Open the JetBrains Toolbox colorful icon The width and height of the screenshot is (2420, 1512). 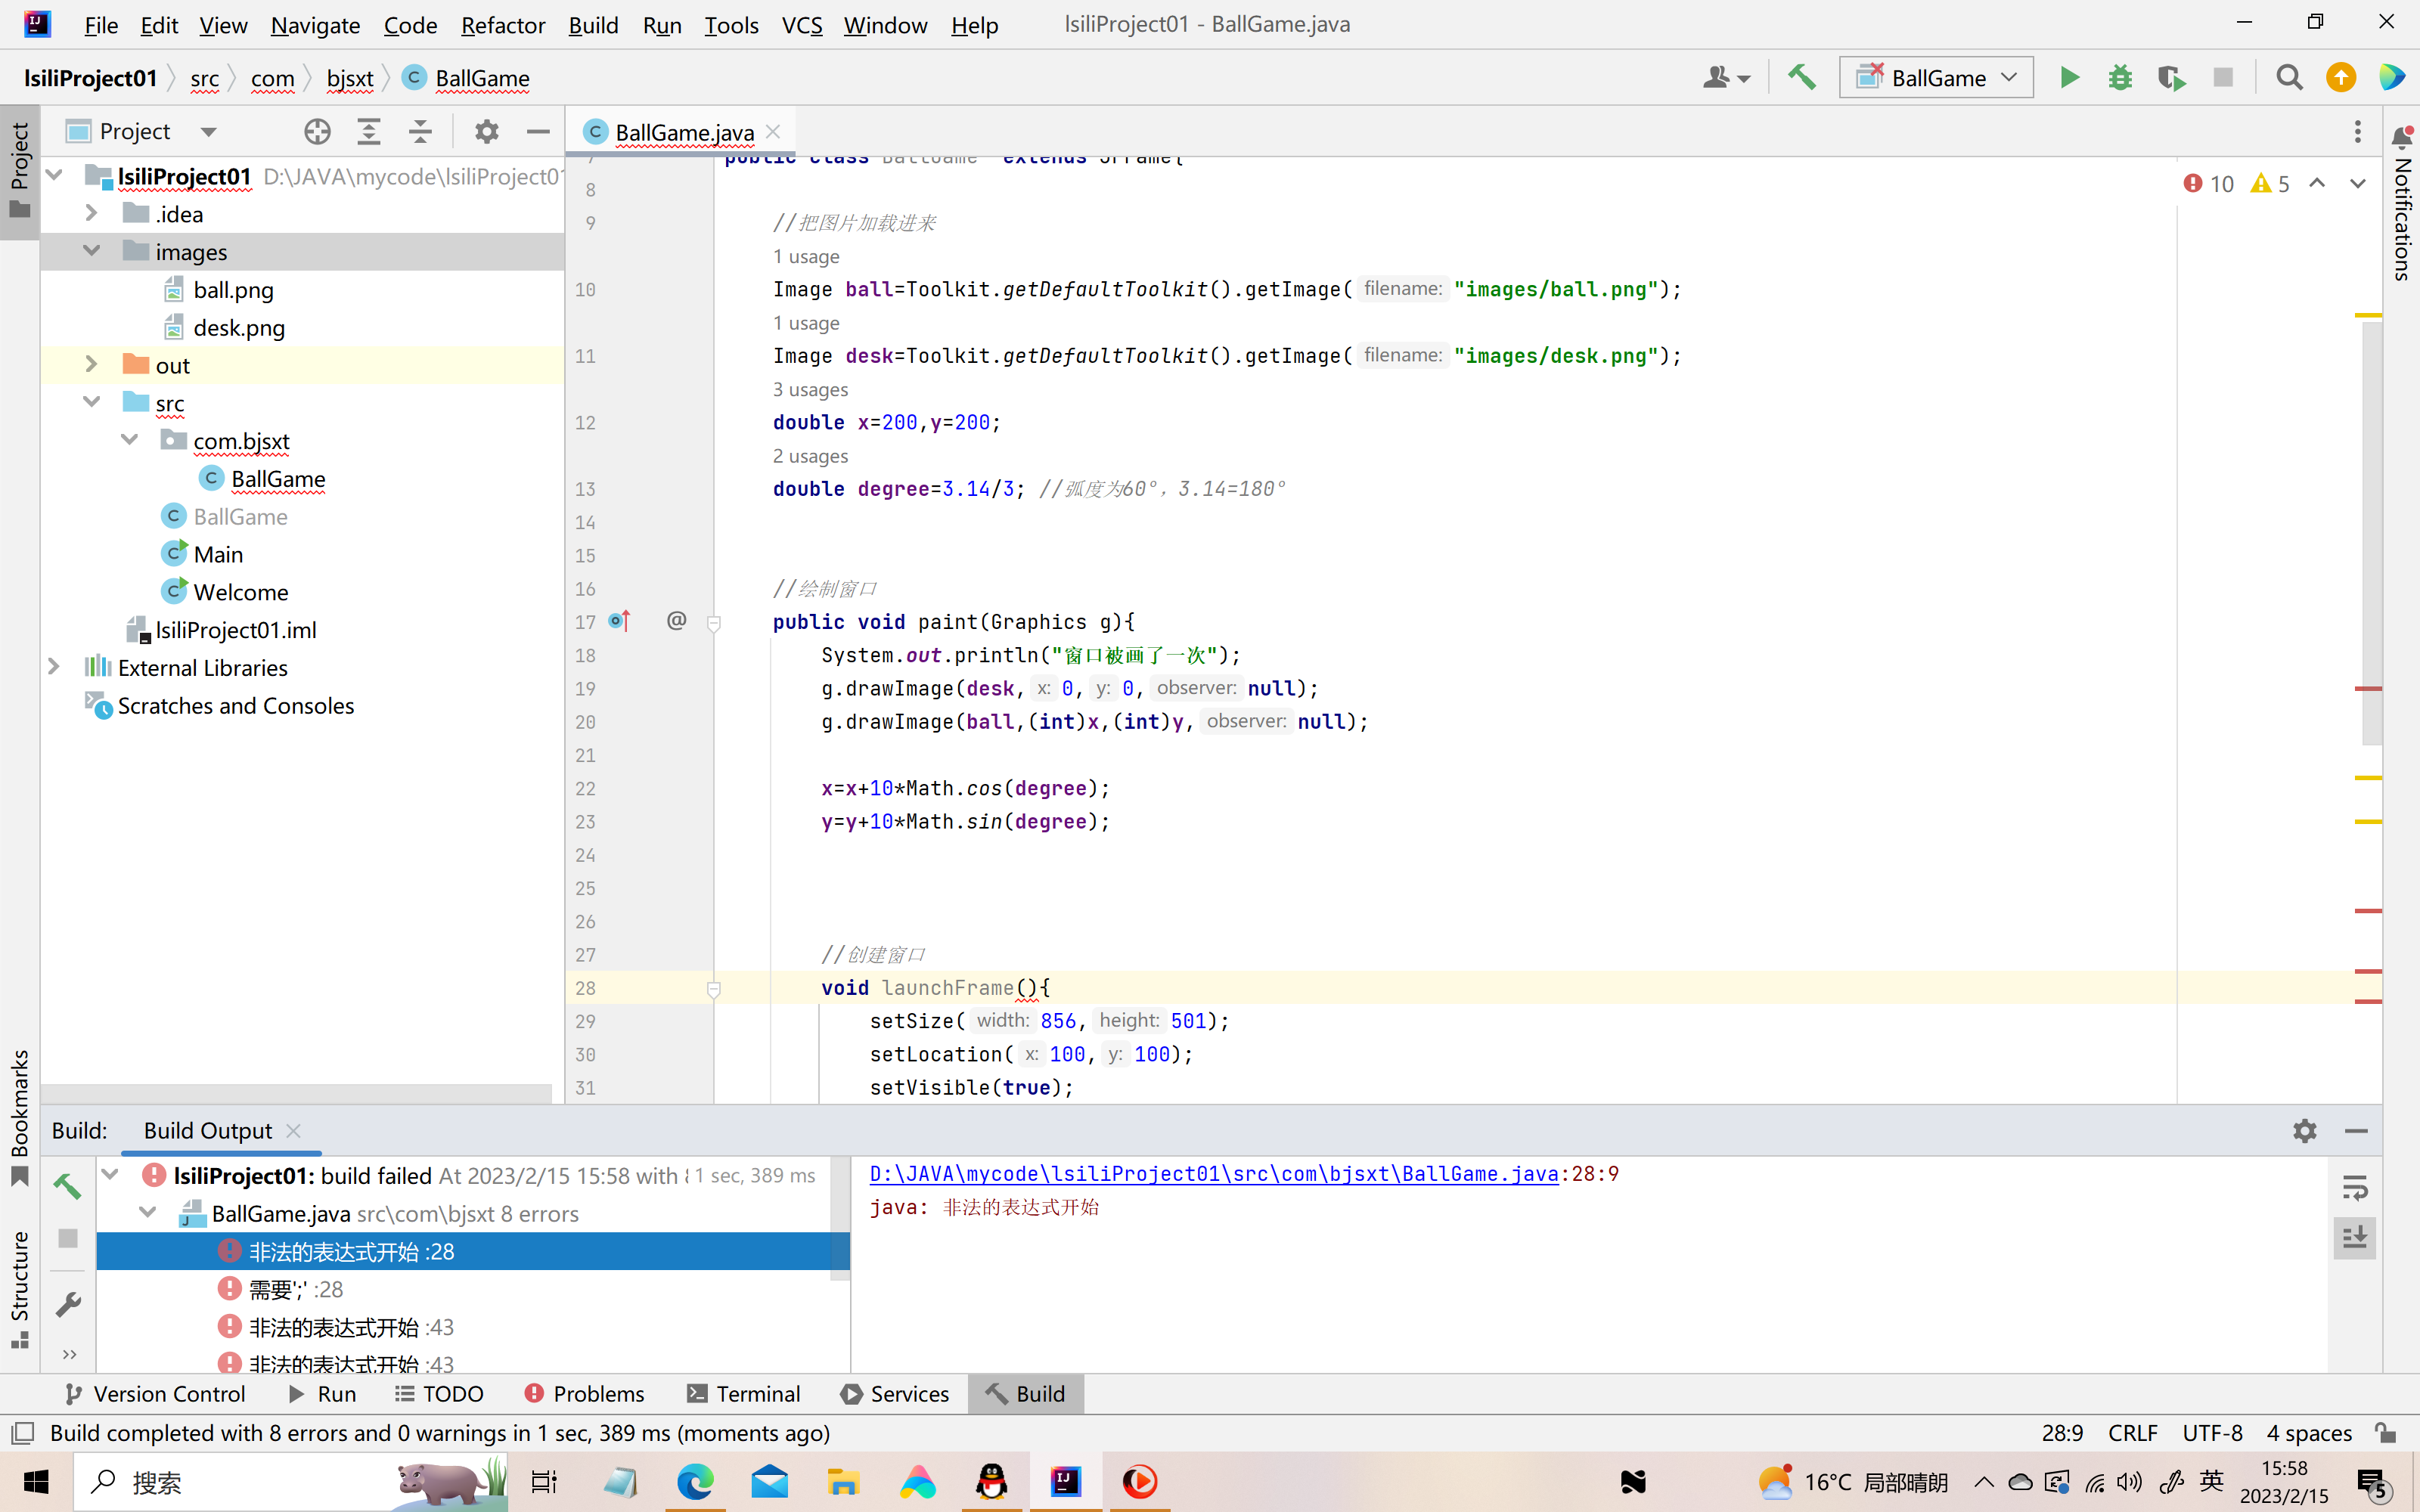tap(2392, 78)
